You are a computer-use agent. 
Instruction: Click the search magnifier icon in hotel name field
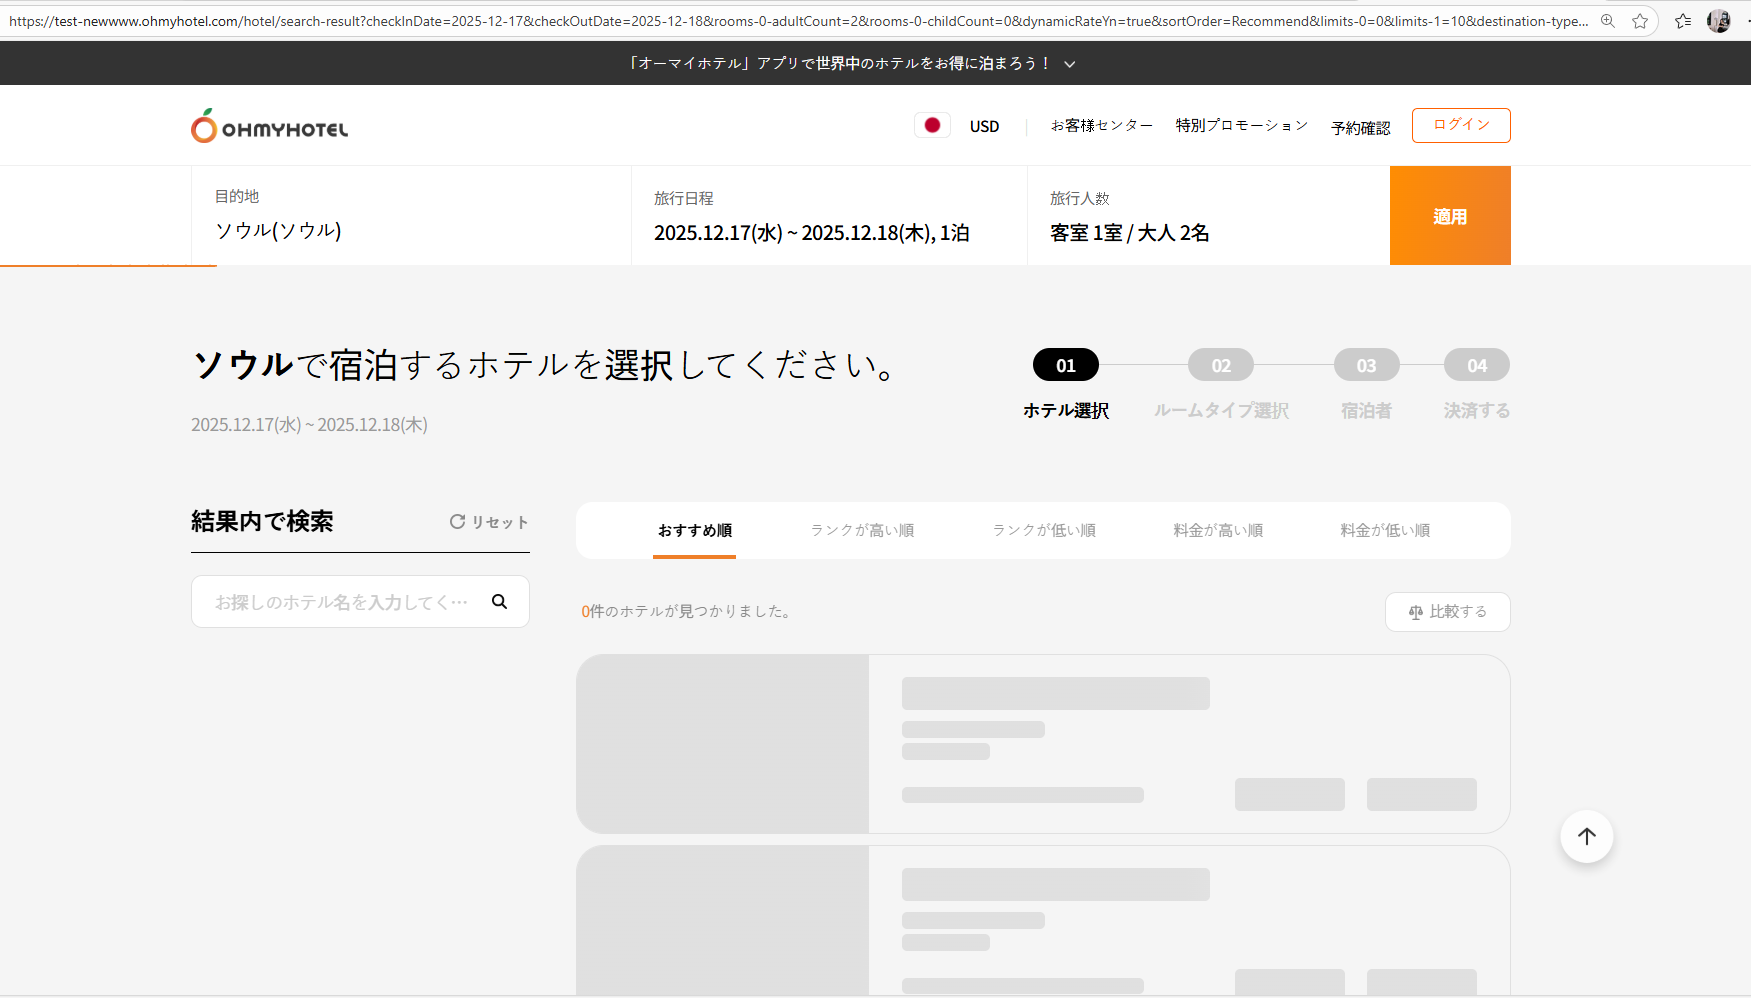click(499, 601)
